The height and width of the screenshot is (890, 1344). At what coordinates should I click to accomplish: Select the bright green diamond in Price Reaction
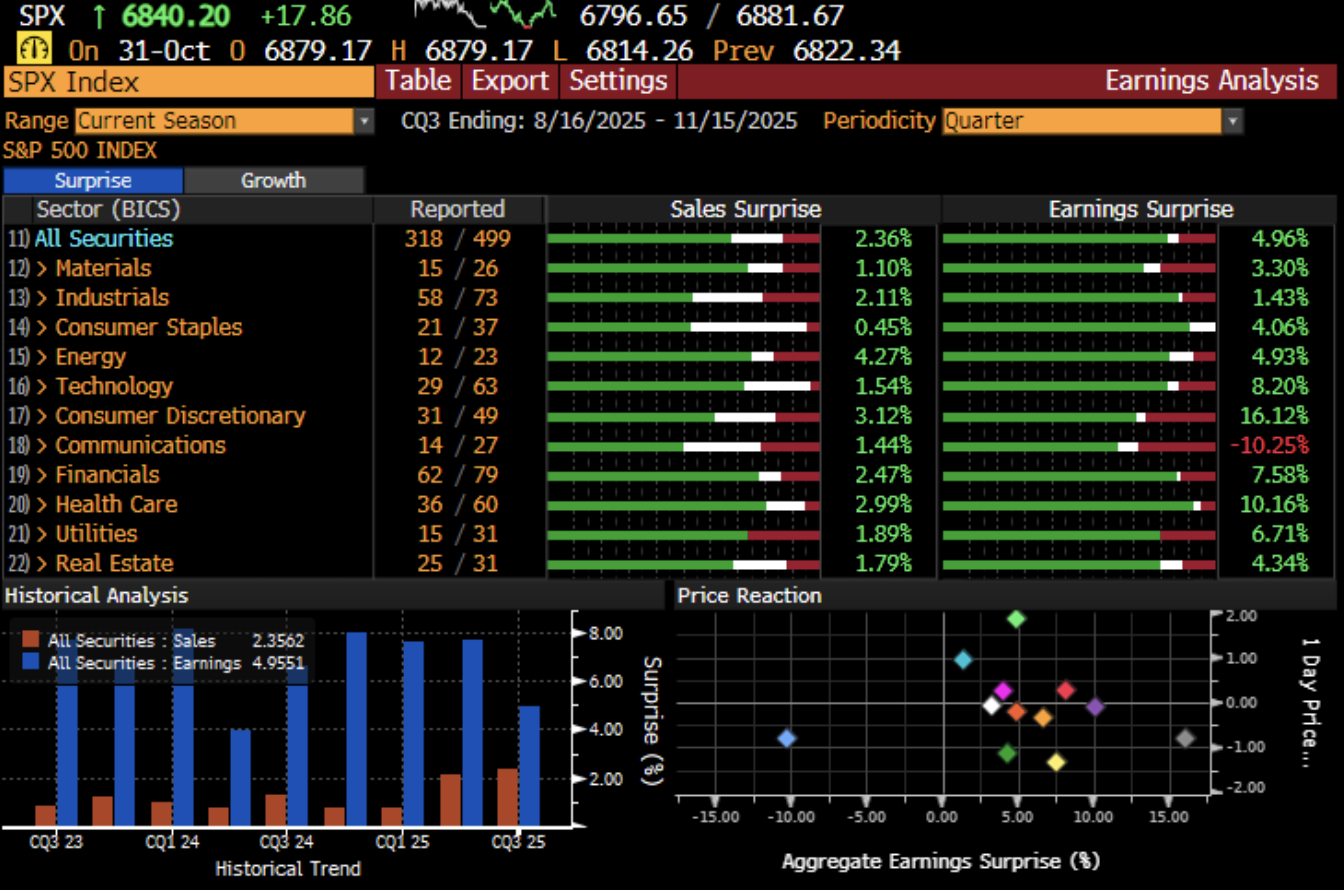(1016, 619)
